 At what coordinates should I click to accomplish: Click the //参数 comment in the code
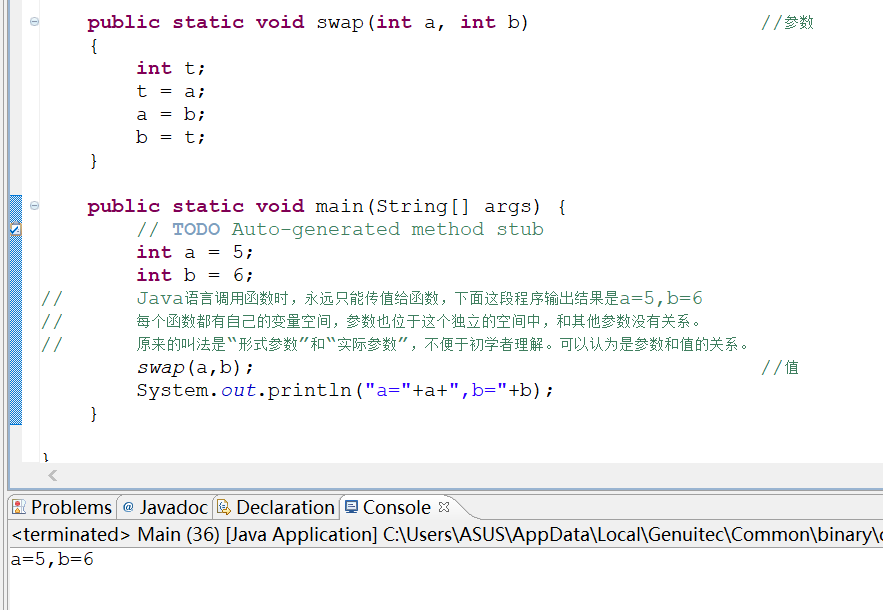(790, 21)
